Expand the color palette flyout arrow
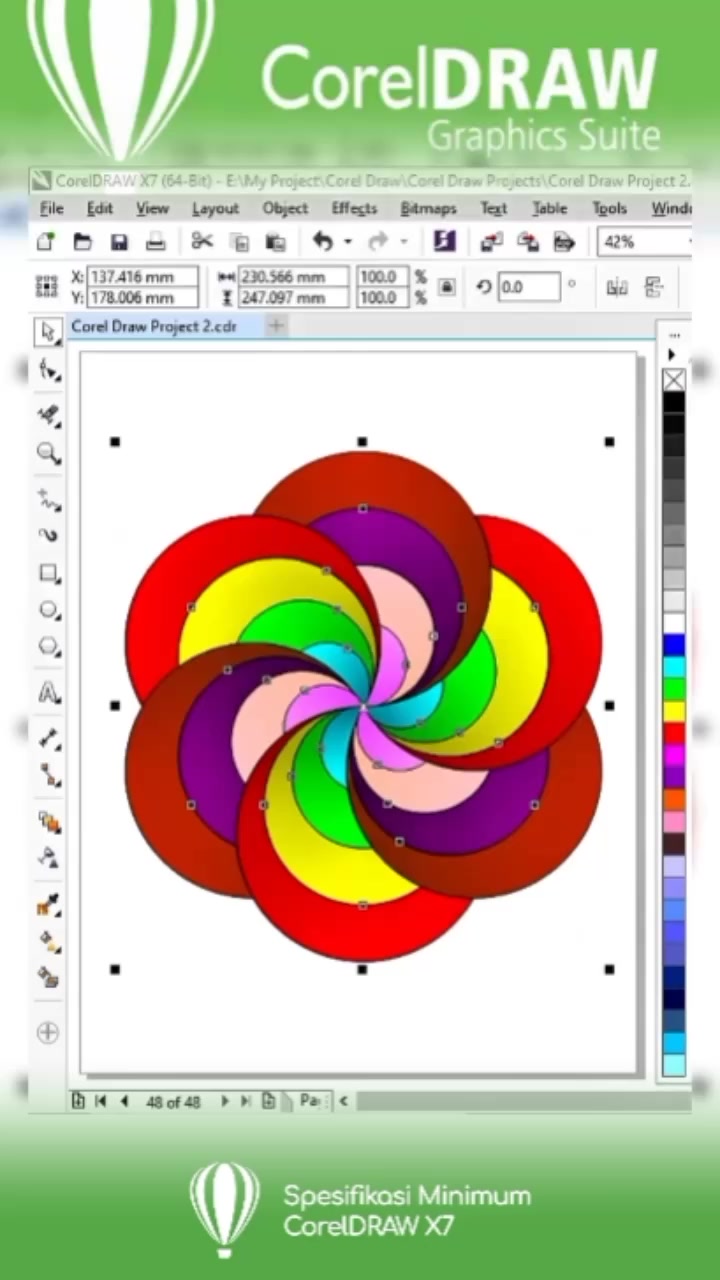Image resolution: width=720 pixels, height=1280 pixels. [x=672, y=354]
